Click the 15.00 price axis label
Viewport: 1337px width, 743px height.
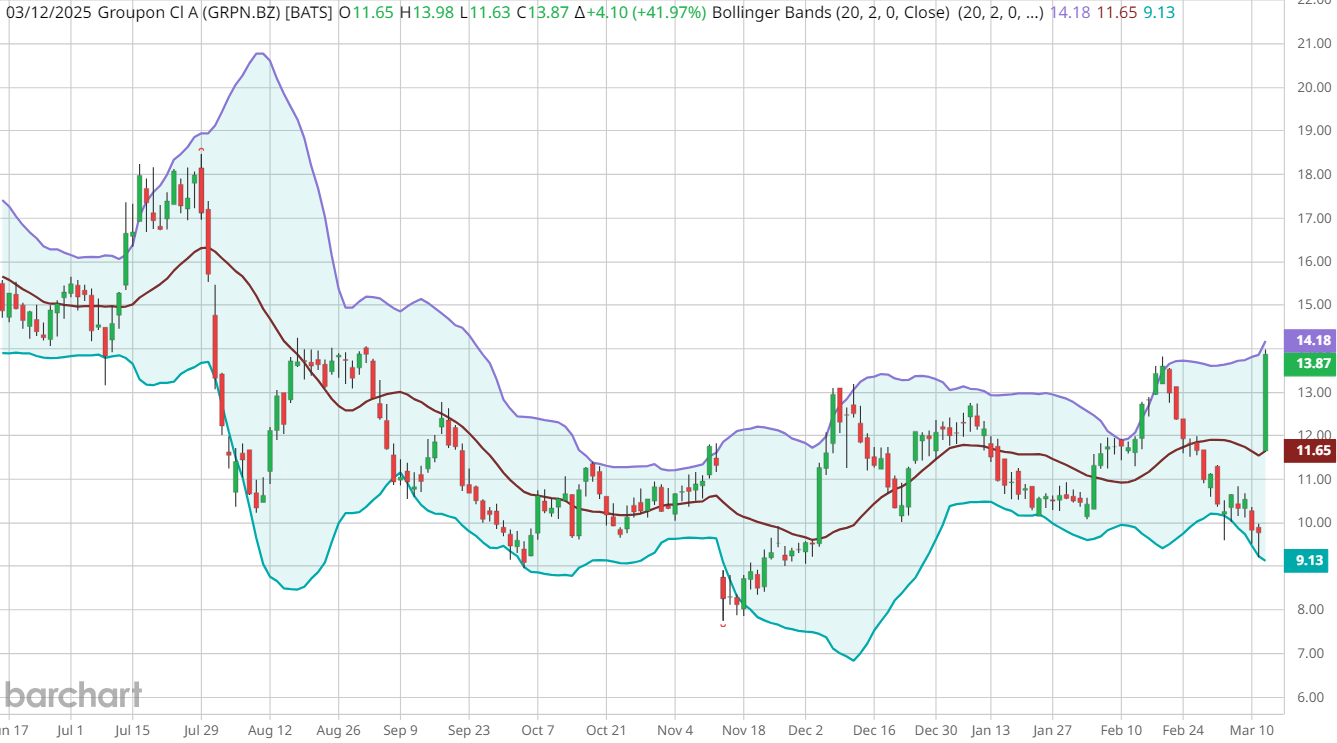(1314, 305)
